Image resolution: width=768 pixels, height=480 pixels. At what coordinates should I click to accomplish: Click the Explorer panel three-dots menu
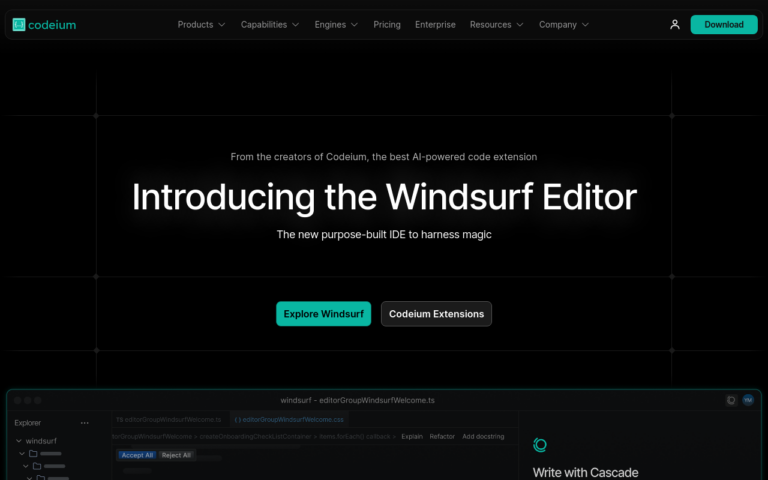(85, 423)
